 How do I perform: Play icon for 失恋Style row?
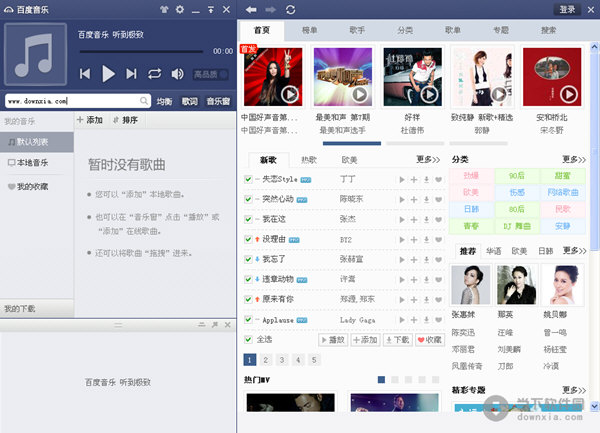(x=402, y=179)
